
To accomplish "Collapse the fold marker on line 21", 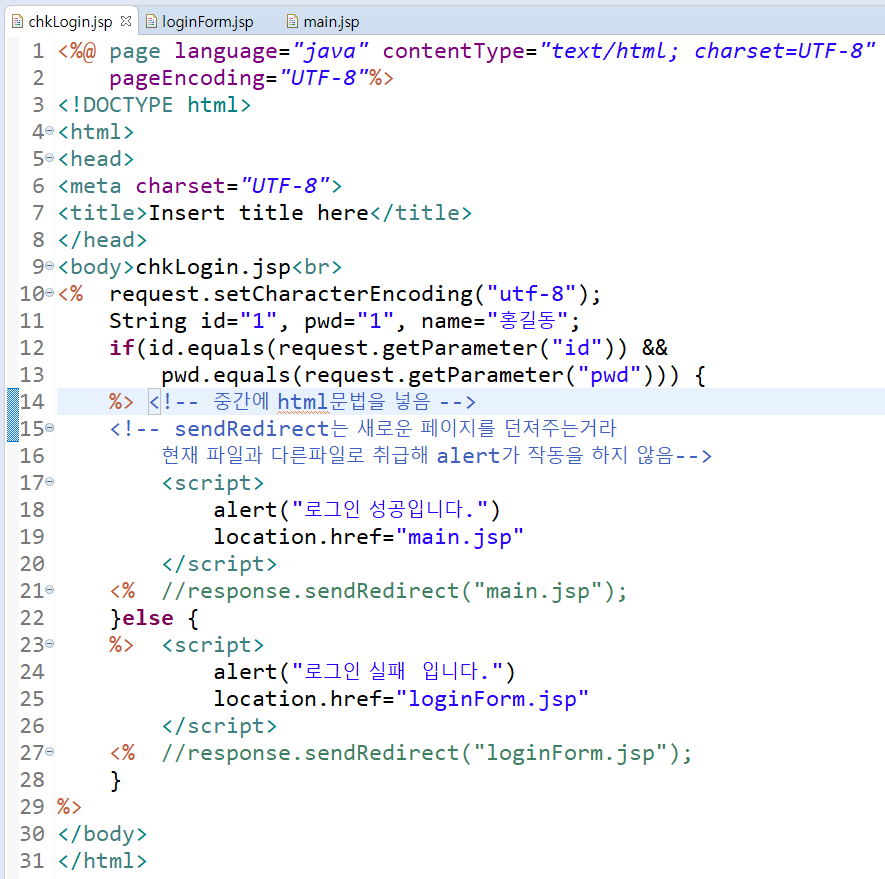I will [50, 590].
